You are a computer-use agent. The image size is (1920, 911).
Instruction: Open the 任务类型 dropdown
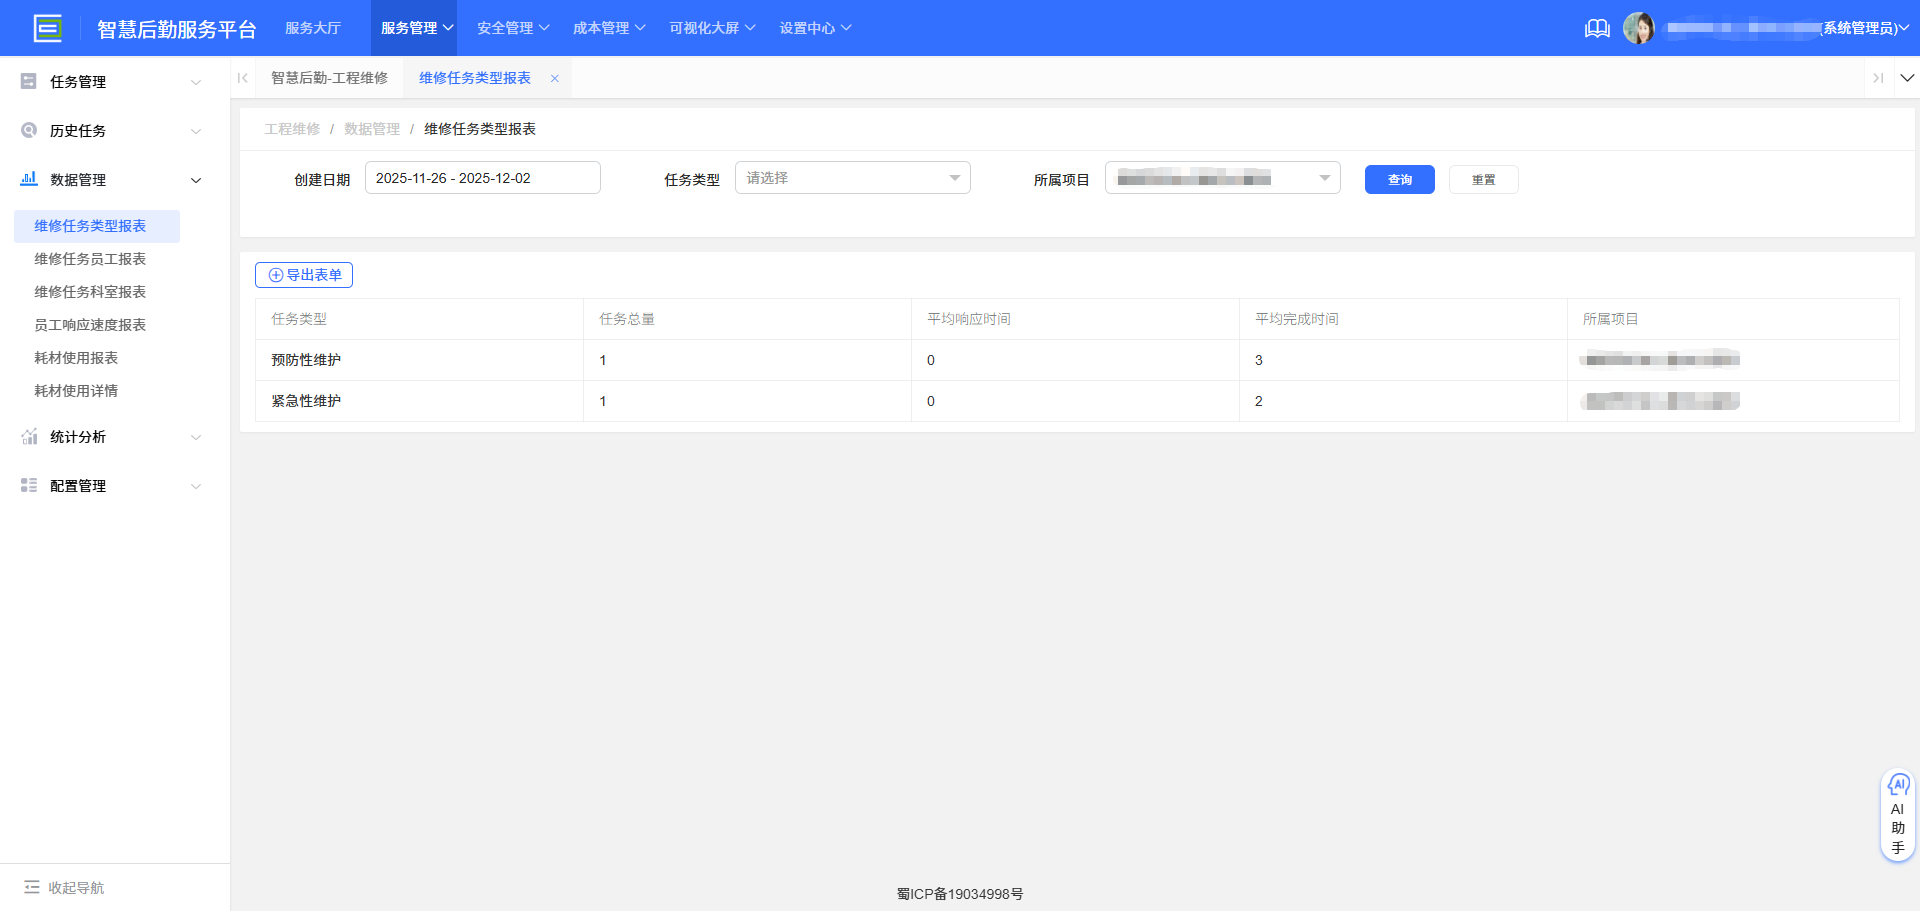point(852,177)
